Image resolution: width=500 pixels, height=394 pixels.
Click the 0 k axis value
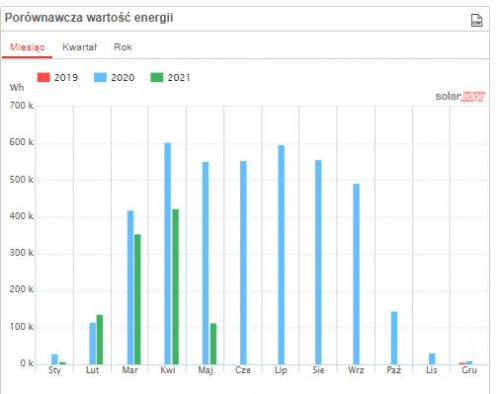tap(27, 363)
